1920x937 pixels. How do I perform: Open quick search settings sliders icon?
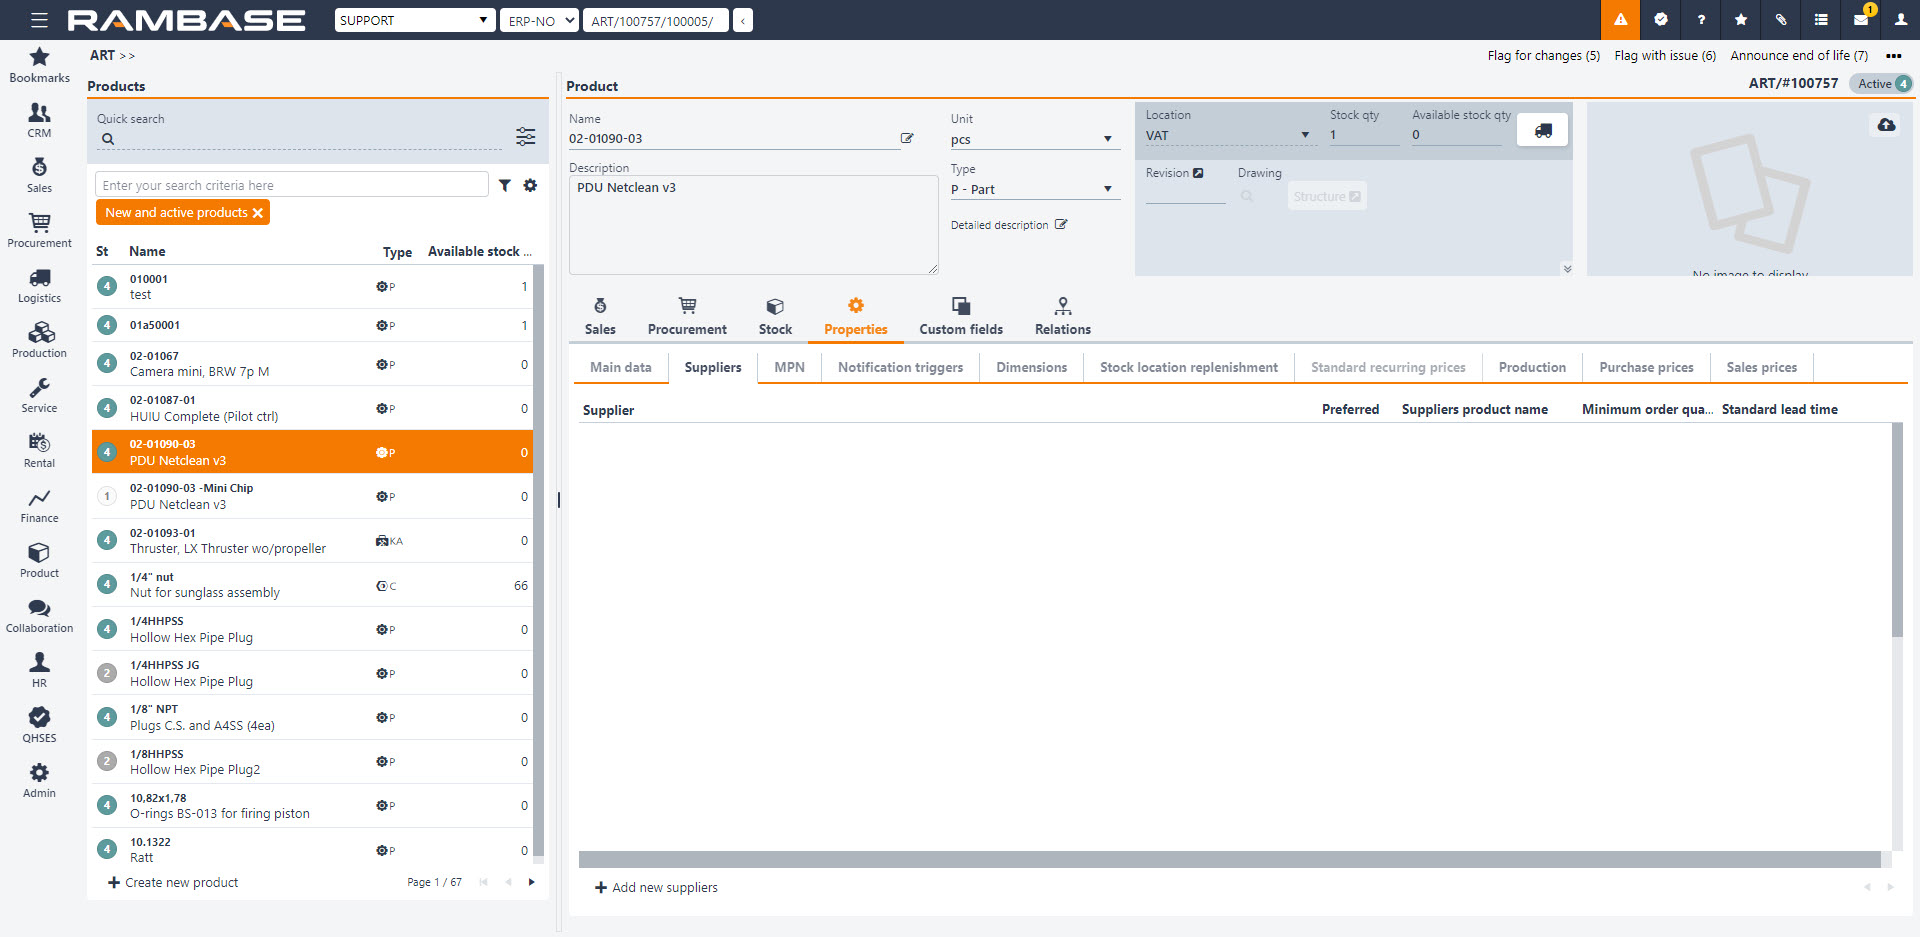point(525,137)
